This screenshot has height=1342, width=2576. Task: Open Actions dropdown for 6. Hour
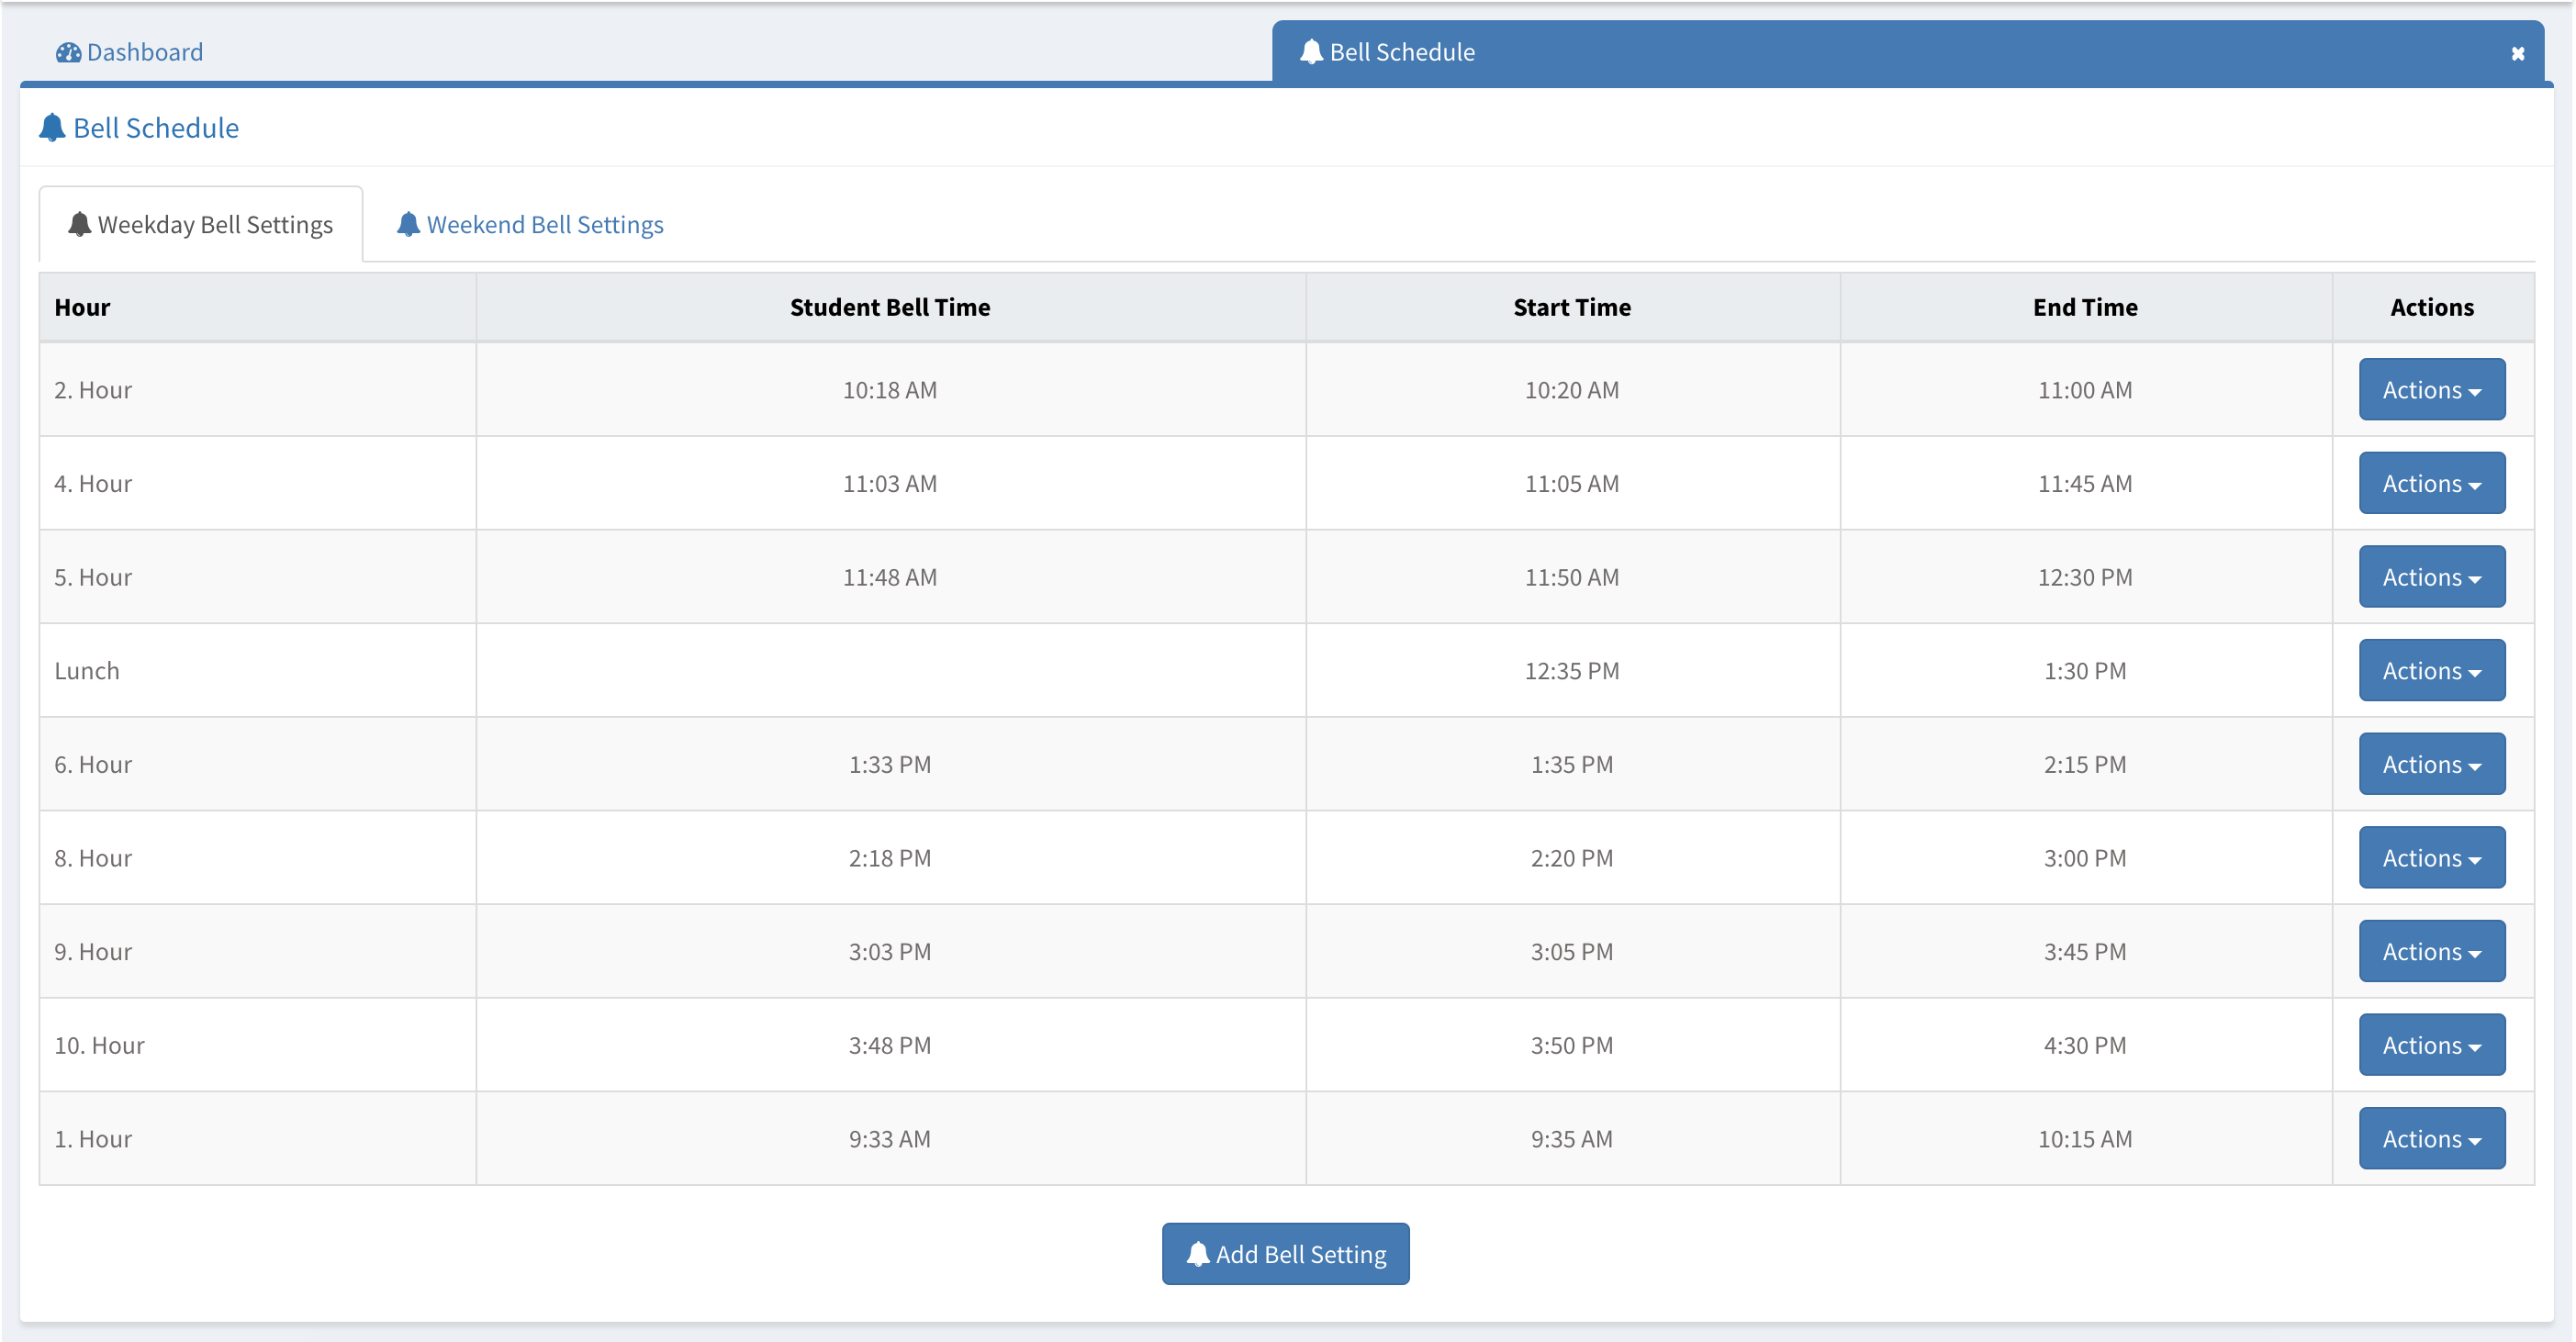[2431, 765]
